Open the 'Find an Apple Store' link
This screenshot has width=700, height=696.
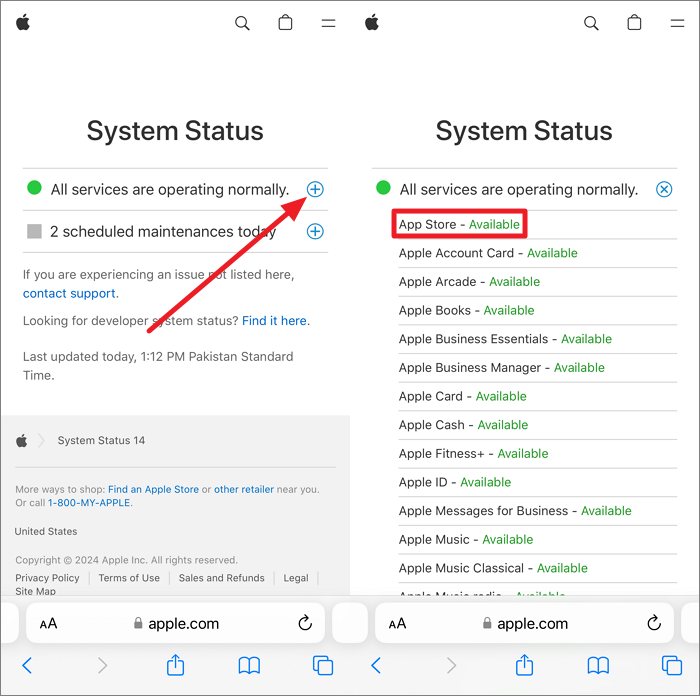153,489
